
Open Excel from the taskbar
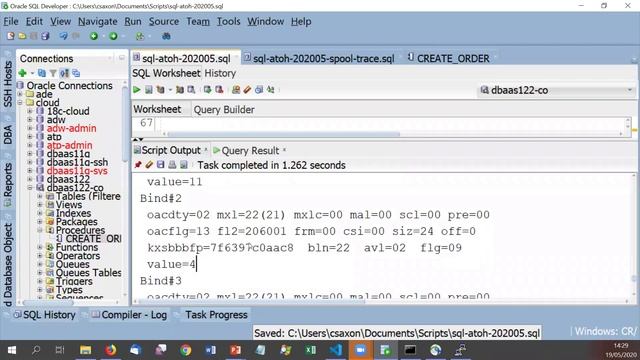311,350
